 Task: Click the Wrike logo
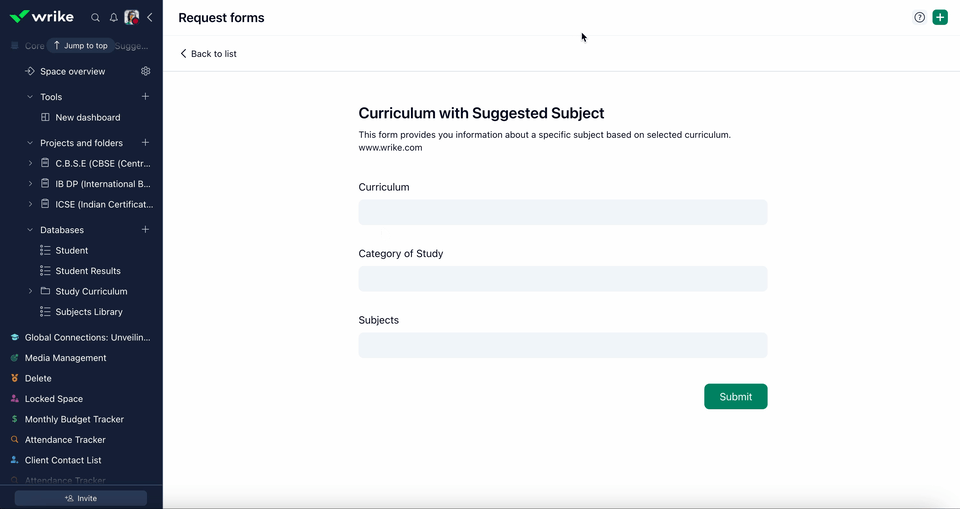click(x=42, y=17)
